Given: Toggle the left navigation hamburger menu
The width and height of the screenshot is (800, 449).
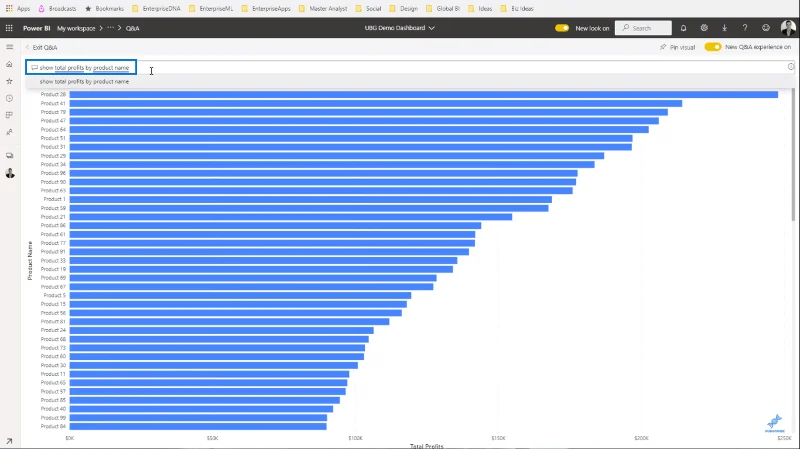Looking at the screenshot, I should click(10, 47).
